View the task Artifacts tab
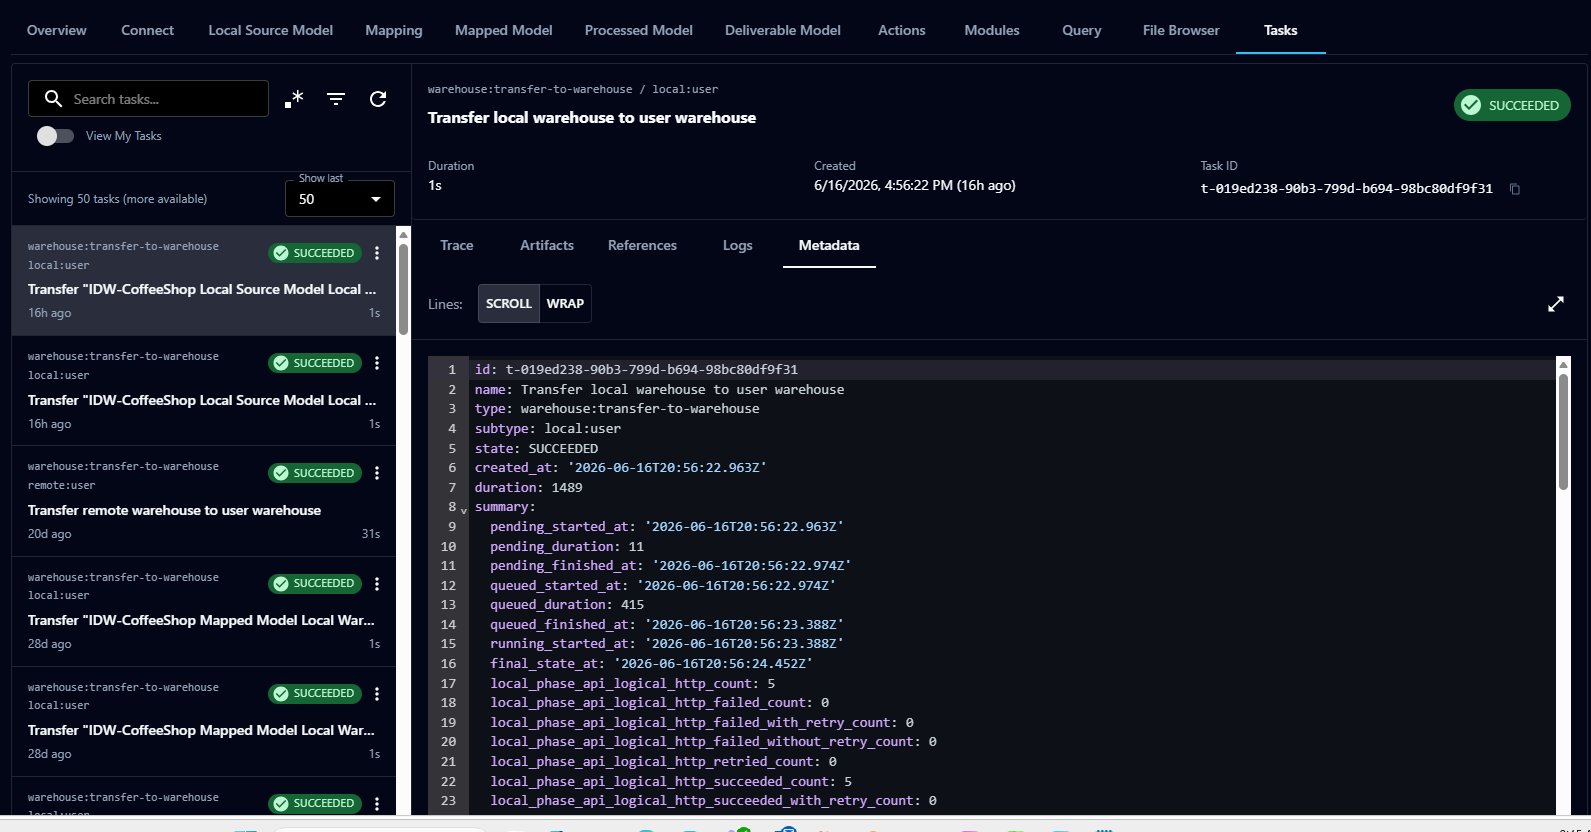 point(547,245)
